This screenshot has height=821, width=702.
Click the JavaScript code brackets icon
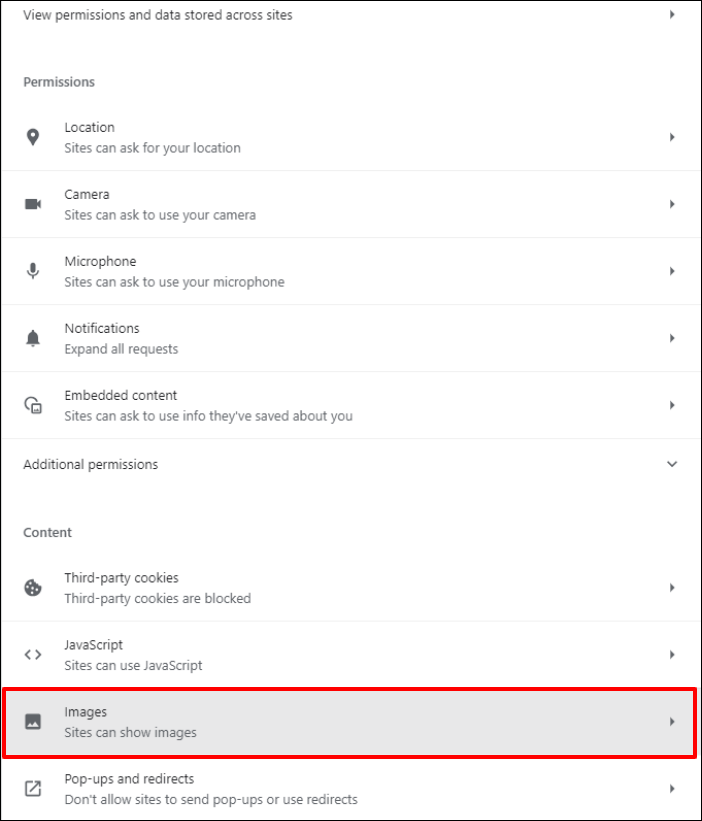33,655
